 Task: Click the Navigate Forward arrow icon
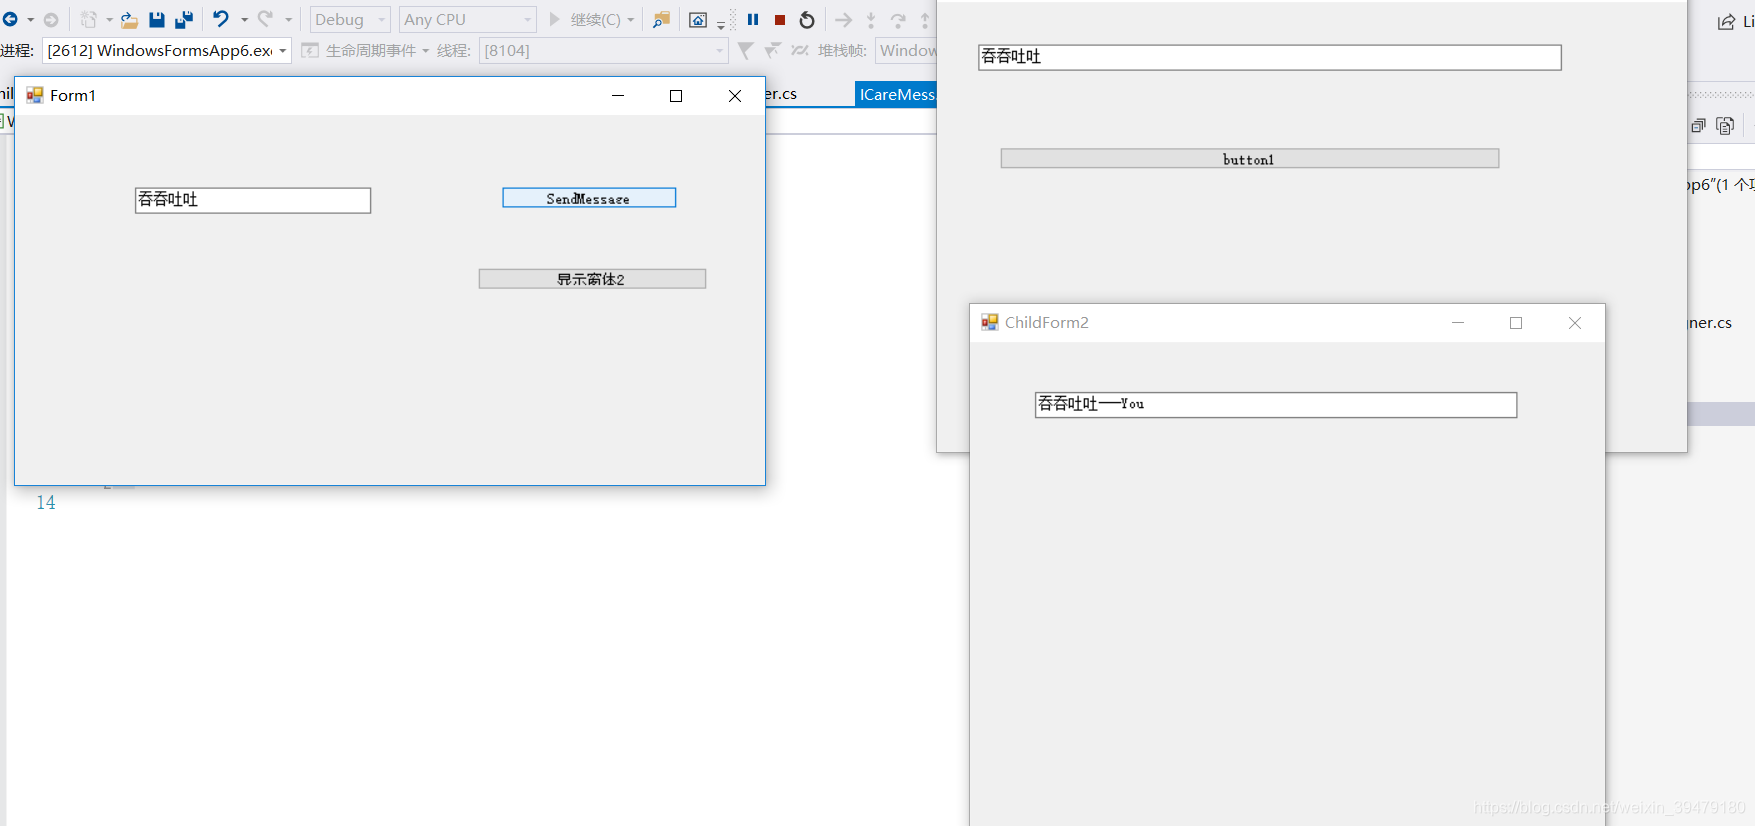click(51, 20)
